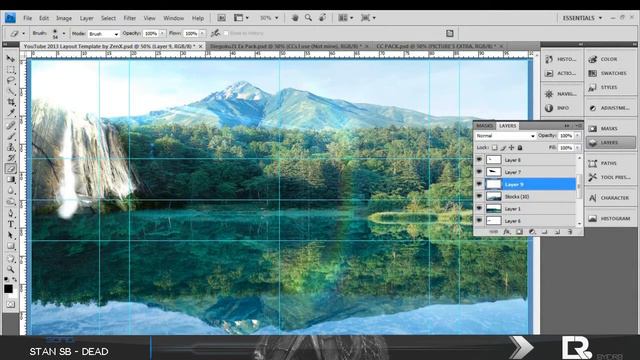Viewport: 640px width, 360px height.
Task: Click the Rotate View icon in application bar
Action: pyautogui.click(x=322, y=18)
